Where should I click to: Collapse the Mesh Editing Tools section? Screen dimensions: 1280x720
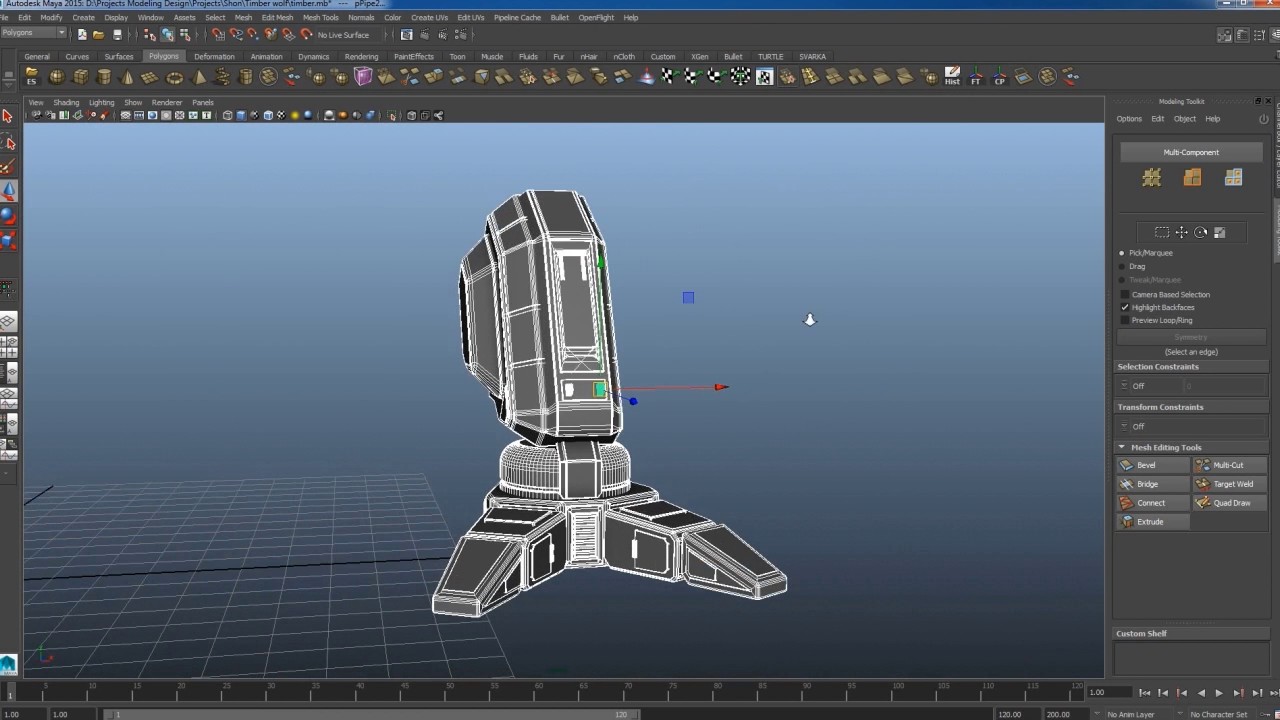[1121, 447]
